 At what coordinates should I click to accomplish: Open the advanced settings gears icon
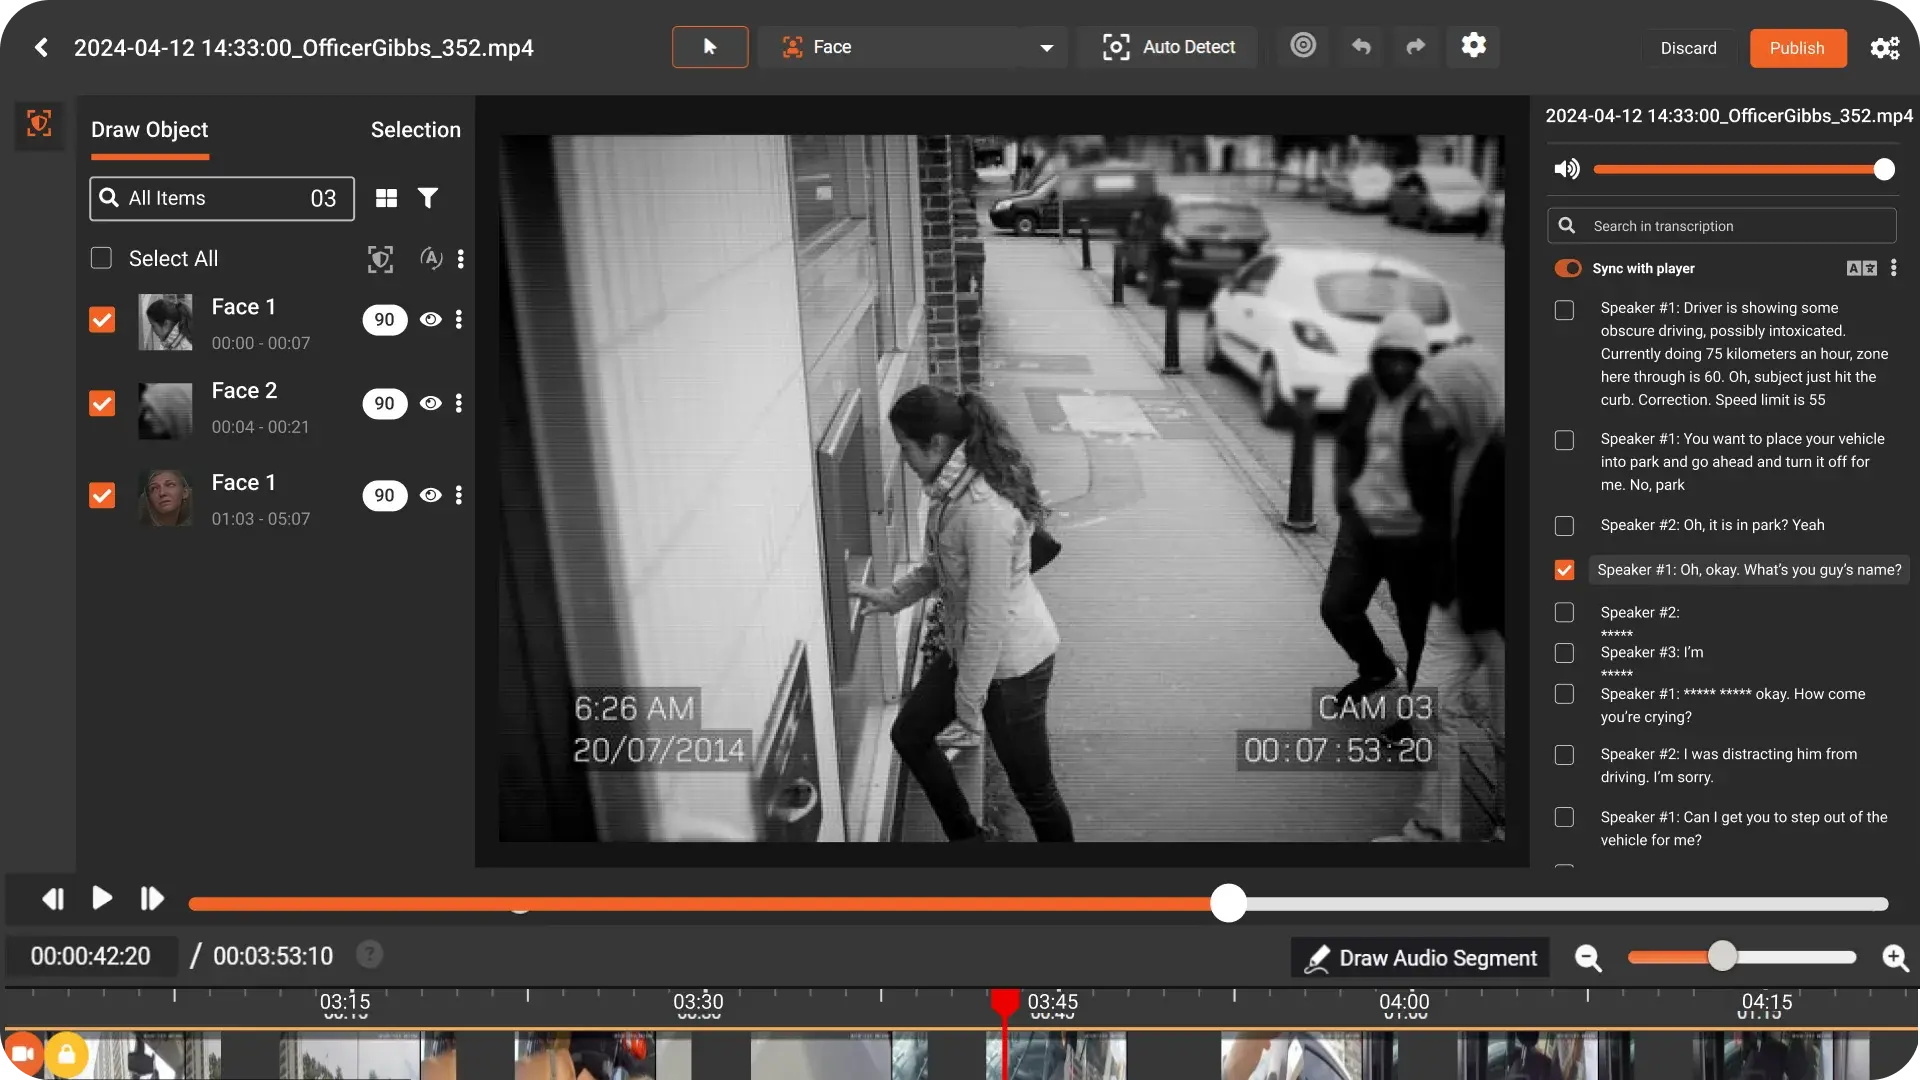point(1884,47)
